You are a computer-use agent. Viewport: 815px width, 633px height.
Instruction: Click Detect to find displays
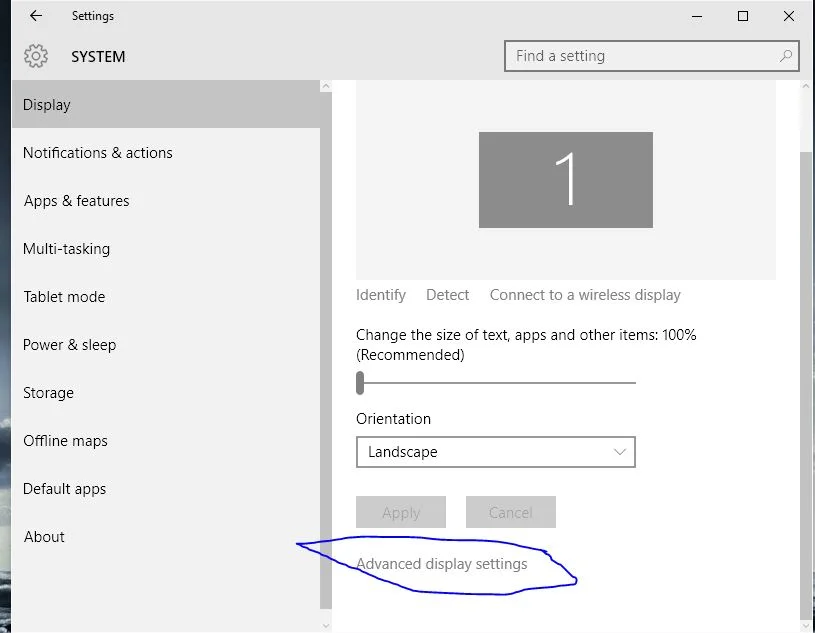tap(447, 295)
